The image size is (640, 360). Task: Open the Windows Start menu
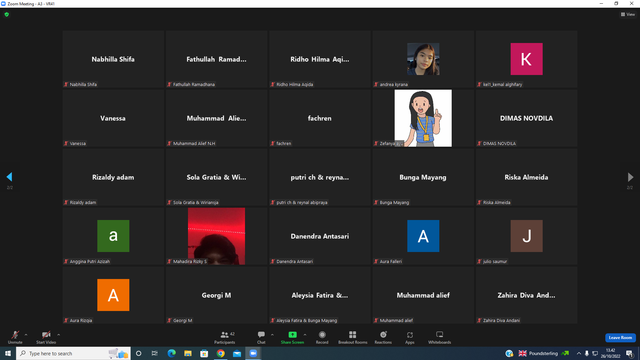pos(8,353)
